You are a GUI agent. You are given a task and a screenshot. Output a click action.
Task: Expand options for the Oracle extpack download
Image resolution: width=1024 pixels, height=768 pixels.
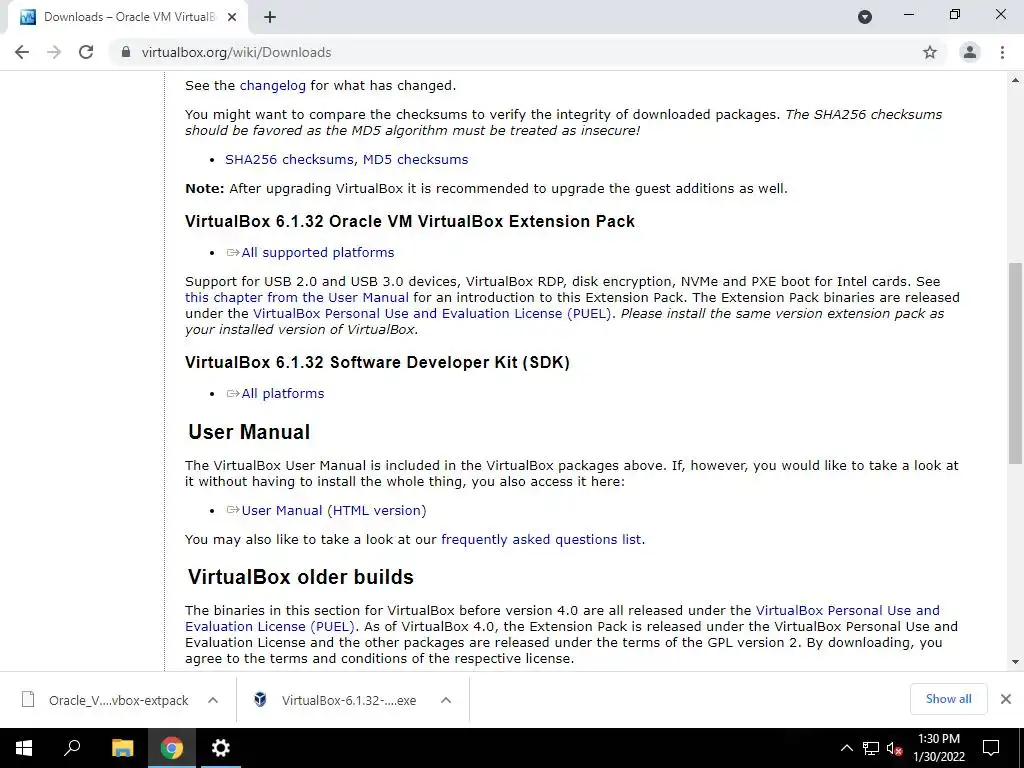tap(213, 700)
